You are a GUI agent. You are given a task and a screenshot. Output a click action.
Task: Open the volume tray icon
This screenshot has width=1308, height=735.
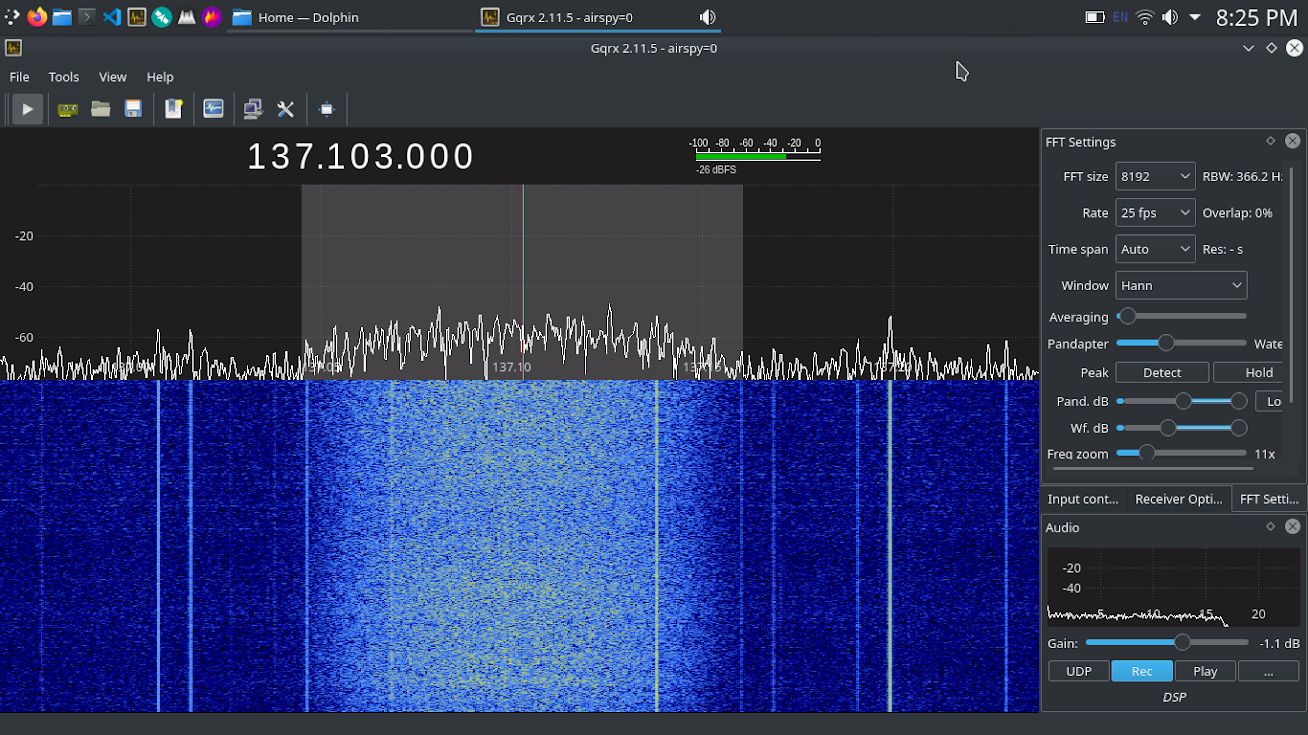1170,17
